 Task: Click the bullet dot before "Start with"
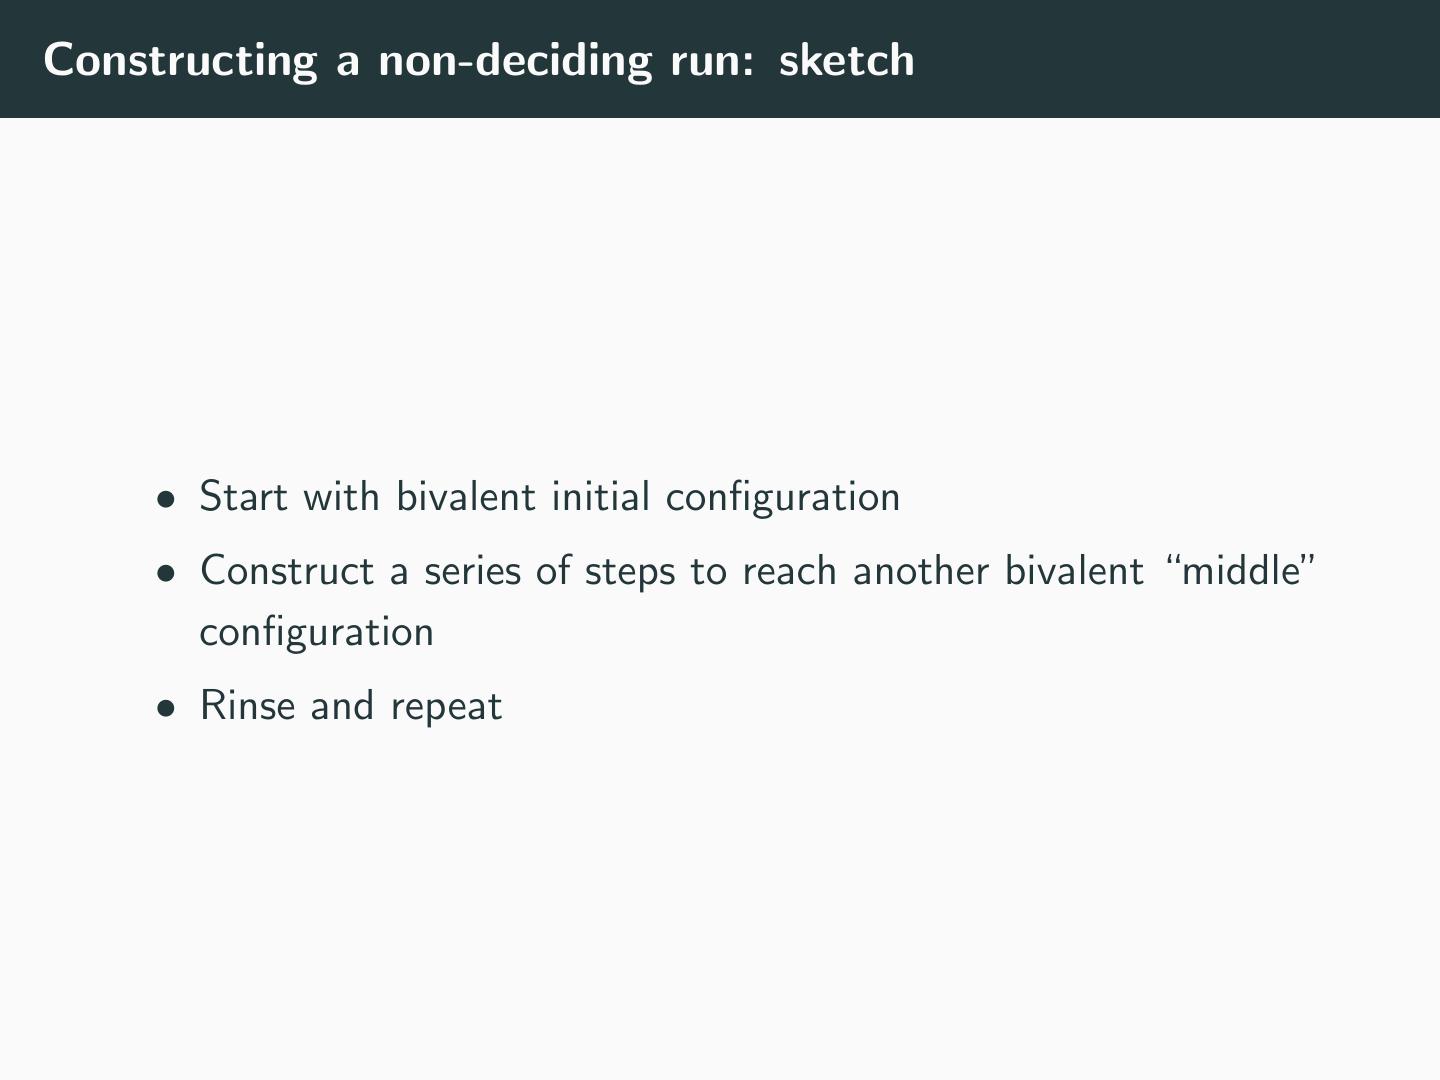(x=166, y=498)
